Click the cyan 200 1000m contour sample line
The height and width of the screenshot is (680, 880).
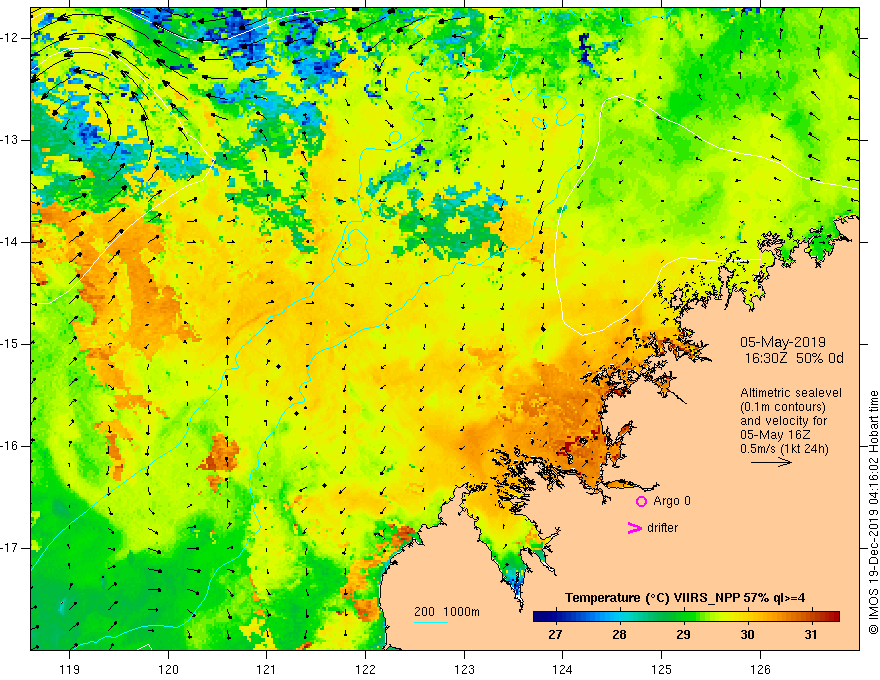[431, 622]
